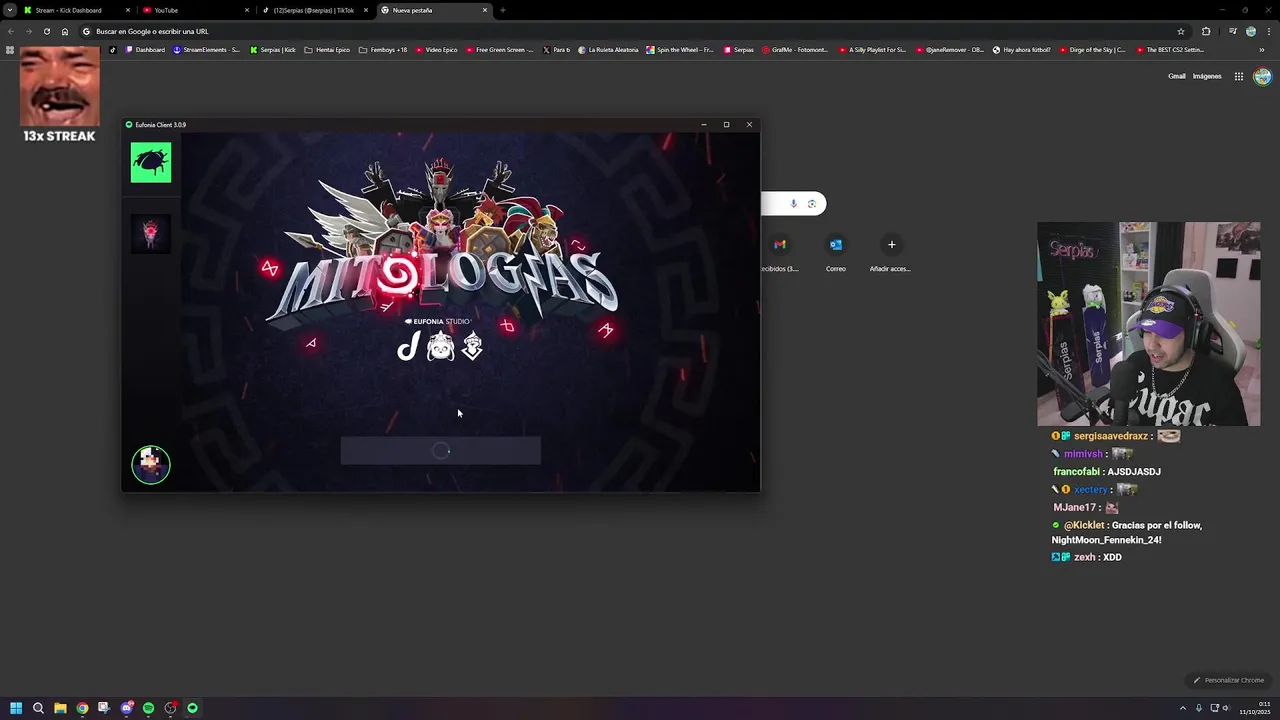Bookmark this page with the star icon
Image resolution: width=1280 pixels, height=720 pixels.
pos(1181,31)
